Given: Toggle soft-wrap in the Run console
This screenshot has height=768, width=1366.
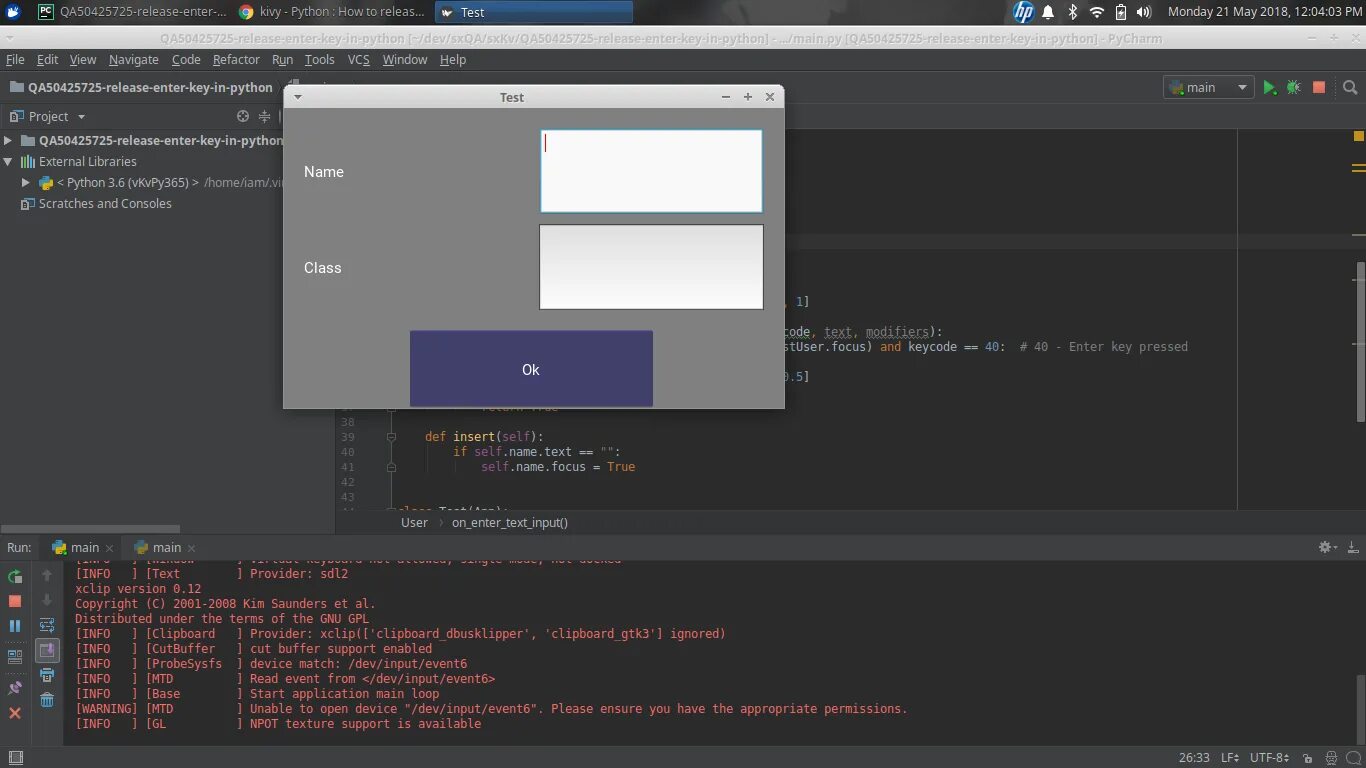Looking at the screenshot, I should (47, 626).
